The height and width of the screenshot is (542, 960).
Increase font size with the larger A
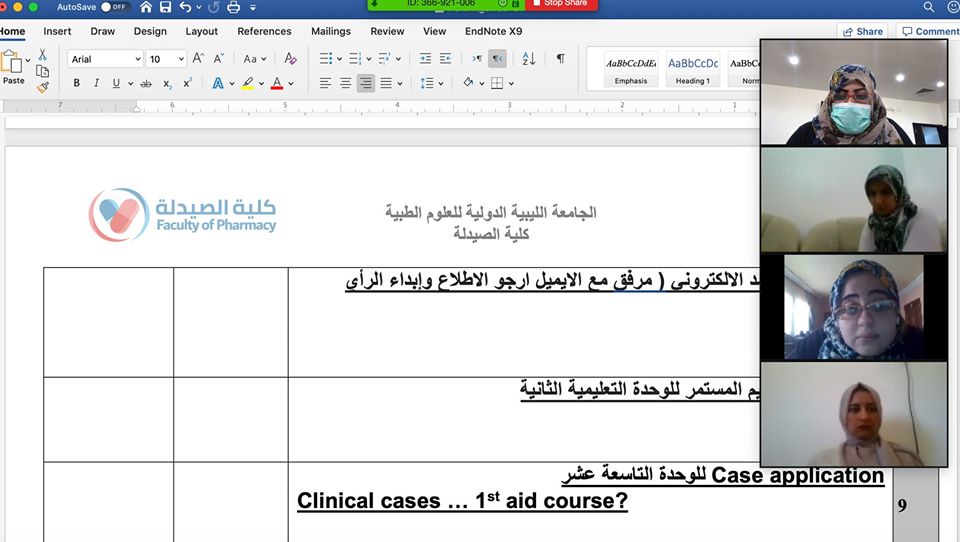tap(200, 59)
